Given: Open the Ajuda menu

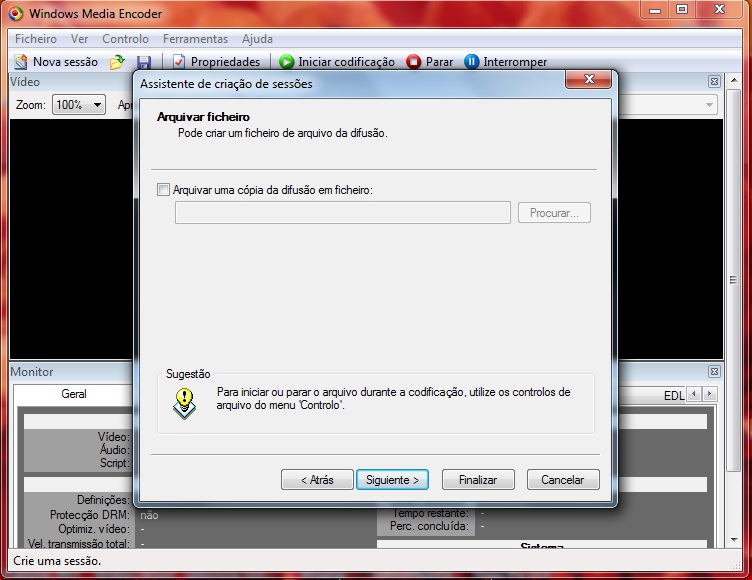Looking at the screenshot, I should point(258,39).
